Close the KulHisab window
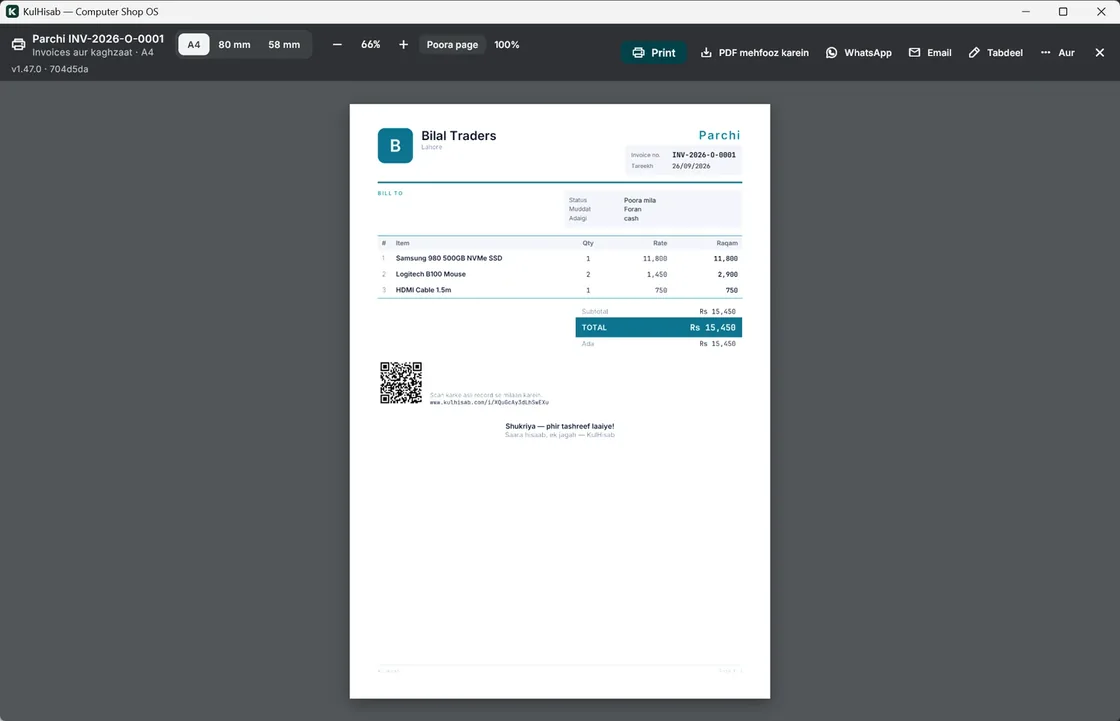This screenshot has height=721, width=1120. click(1101, 11)
